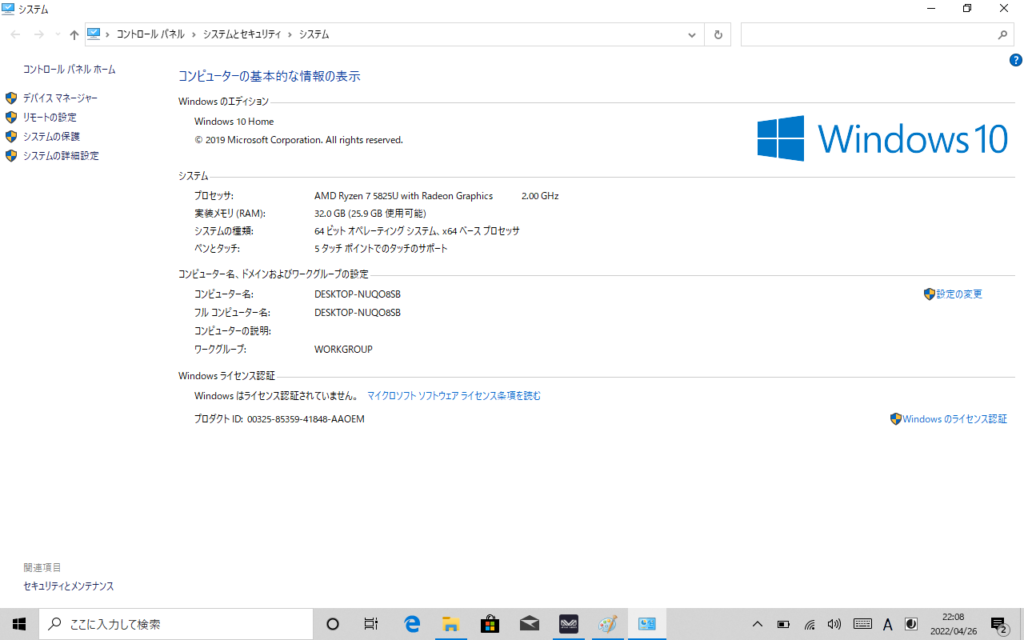Open セキュリティとメンテナンス link
Screen dimensions: 1024x640
click(69, 586)
